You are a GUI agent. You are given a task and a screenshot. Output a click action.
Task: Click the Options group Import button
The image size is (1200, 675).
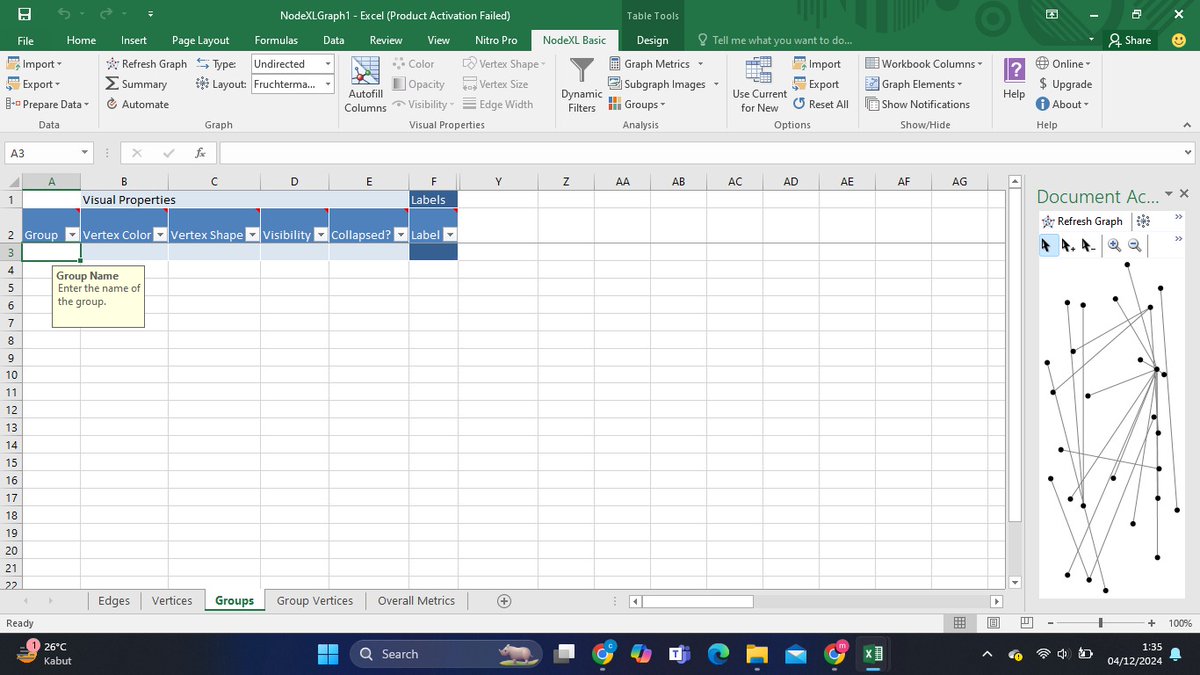click(x=817, y=64)
